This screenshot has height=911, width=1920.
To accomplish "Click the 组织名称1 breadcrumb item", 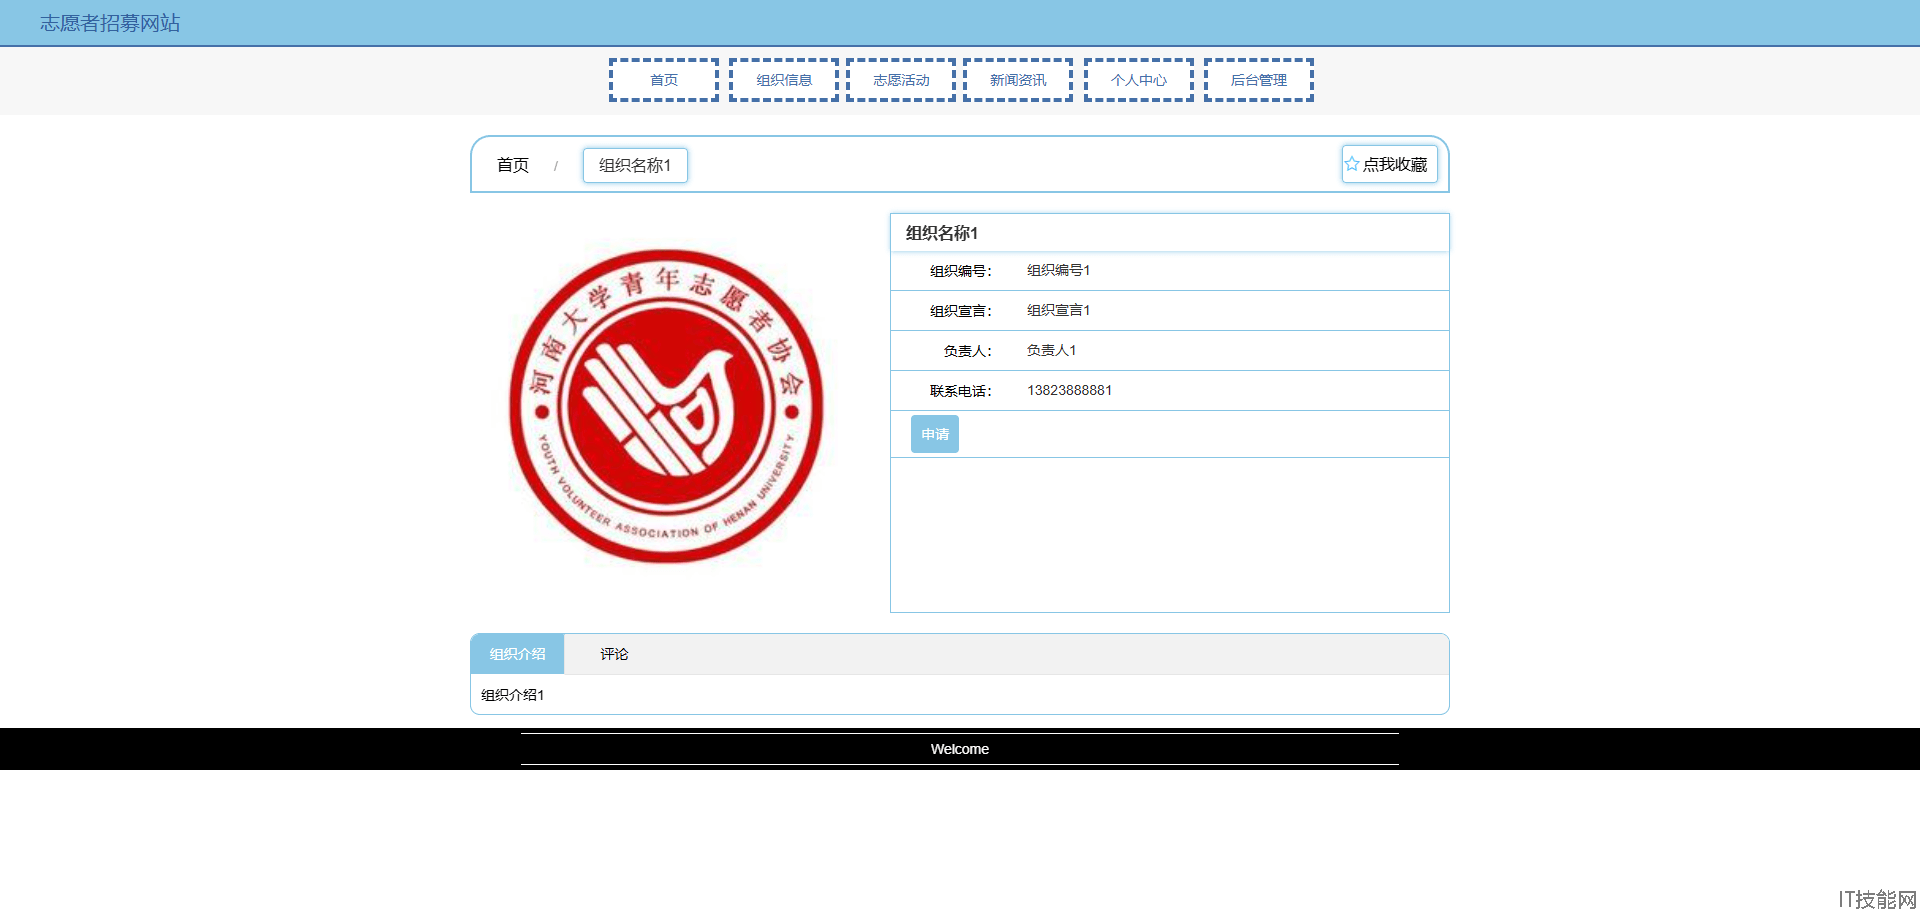I will click(x=635, y=165).
